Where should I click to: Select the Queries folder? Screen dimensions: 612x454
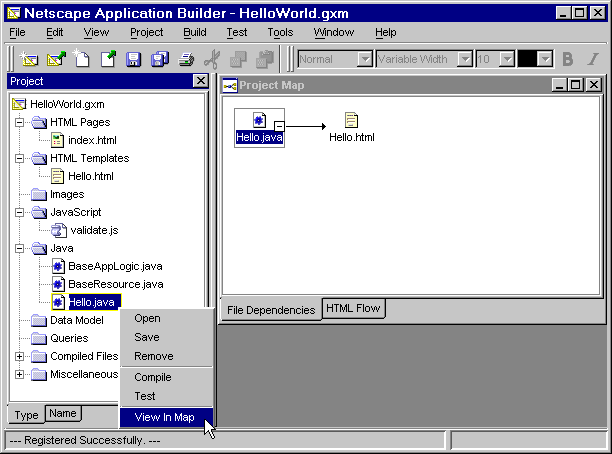tap(69, 338)
